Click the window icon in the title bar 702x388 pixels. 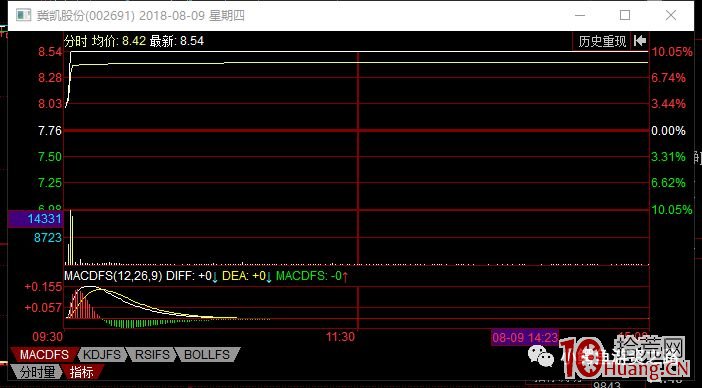point(23,15)
